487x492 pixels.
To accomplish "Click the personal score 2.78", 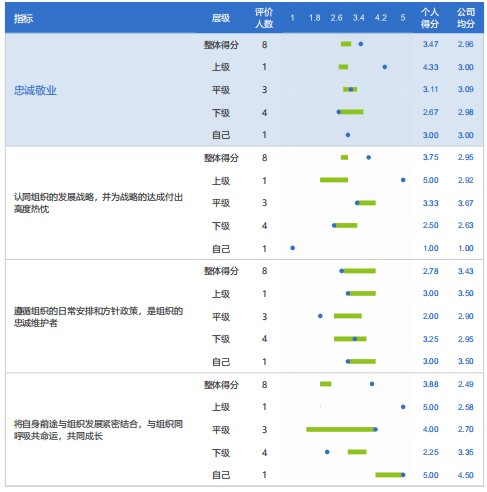I will pyautogui.click(x=431, y=271).
